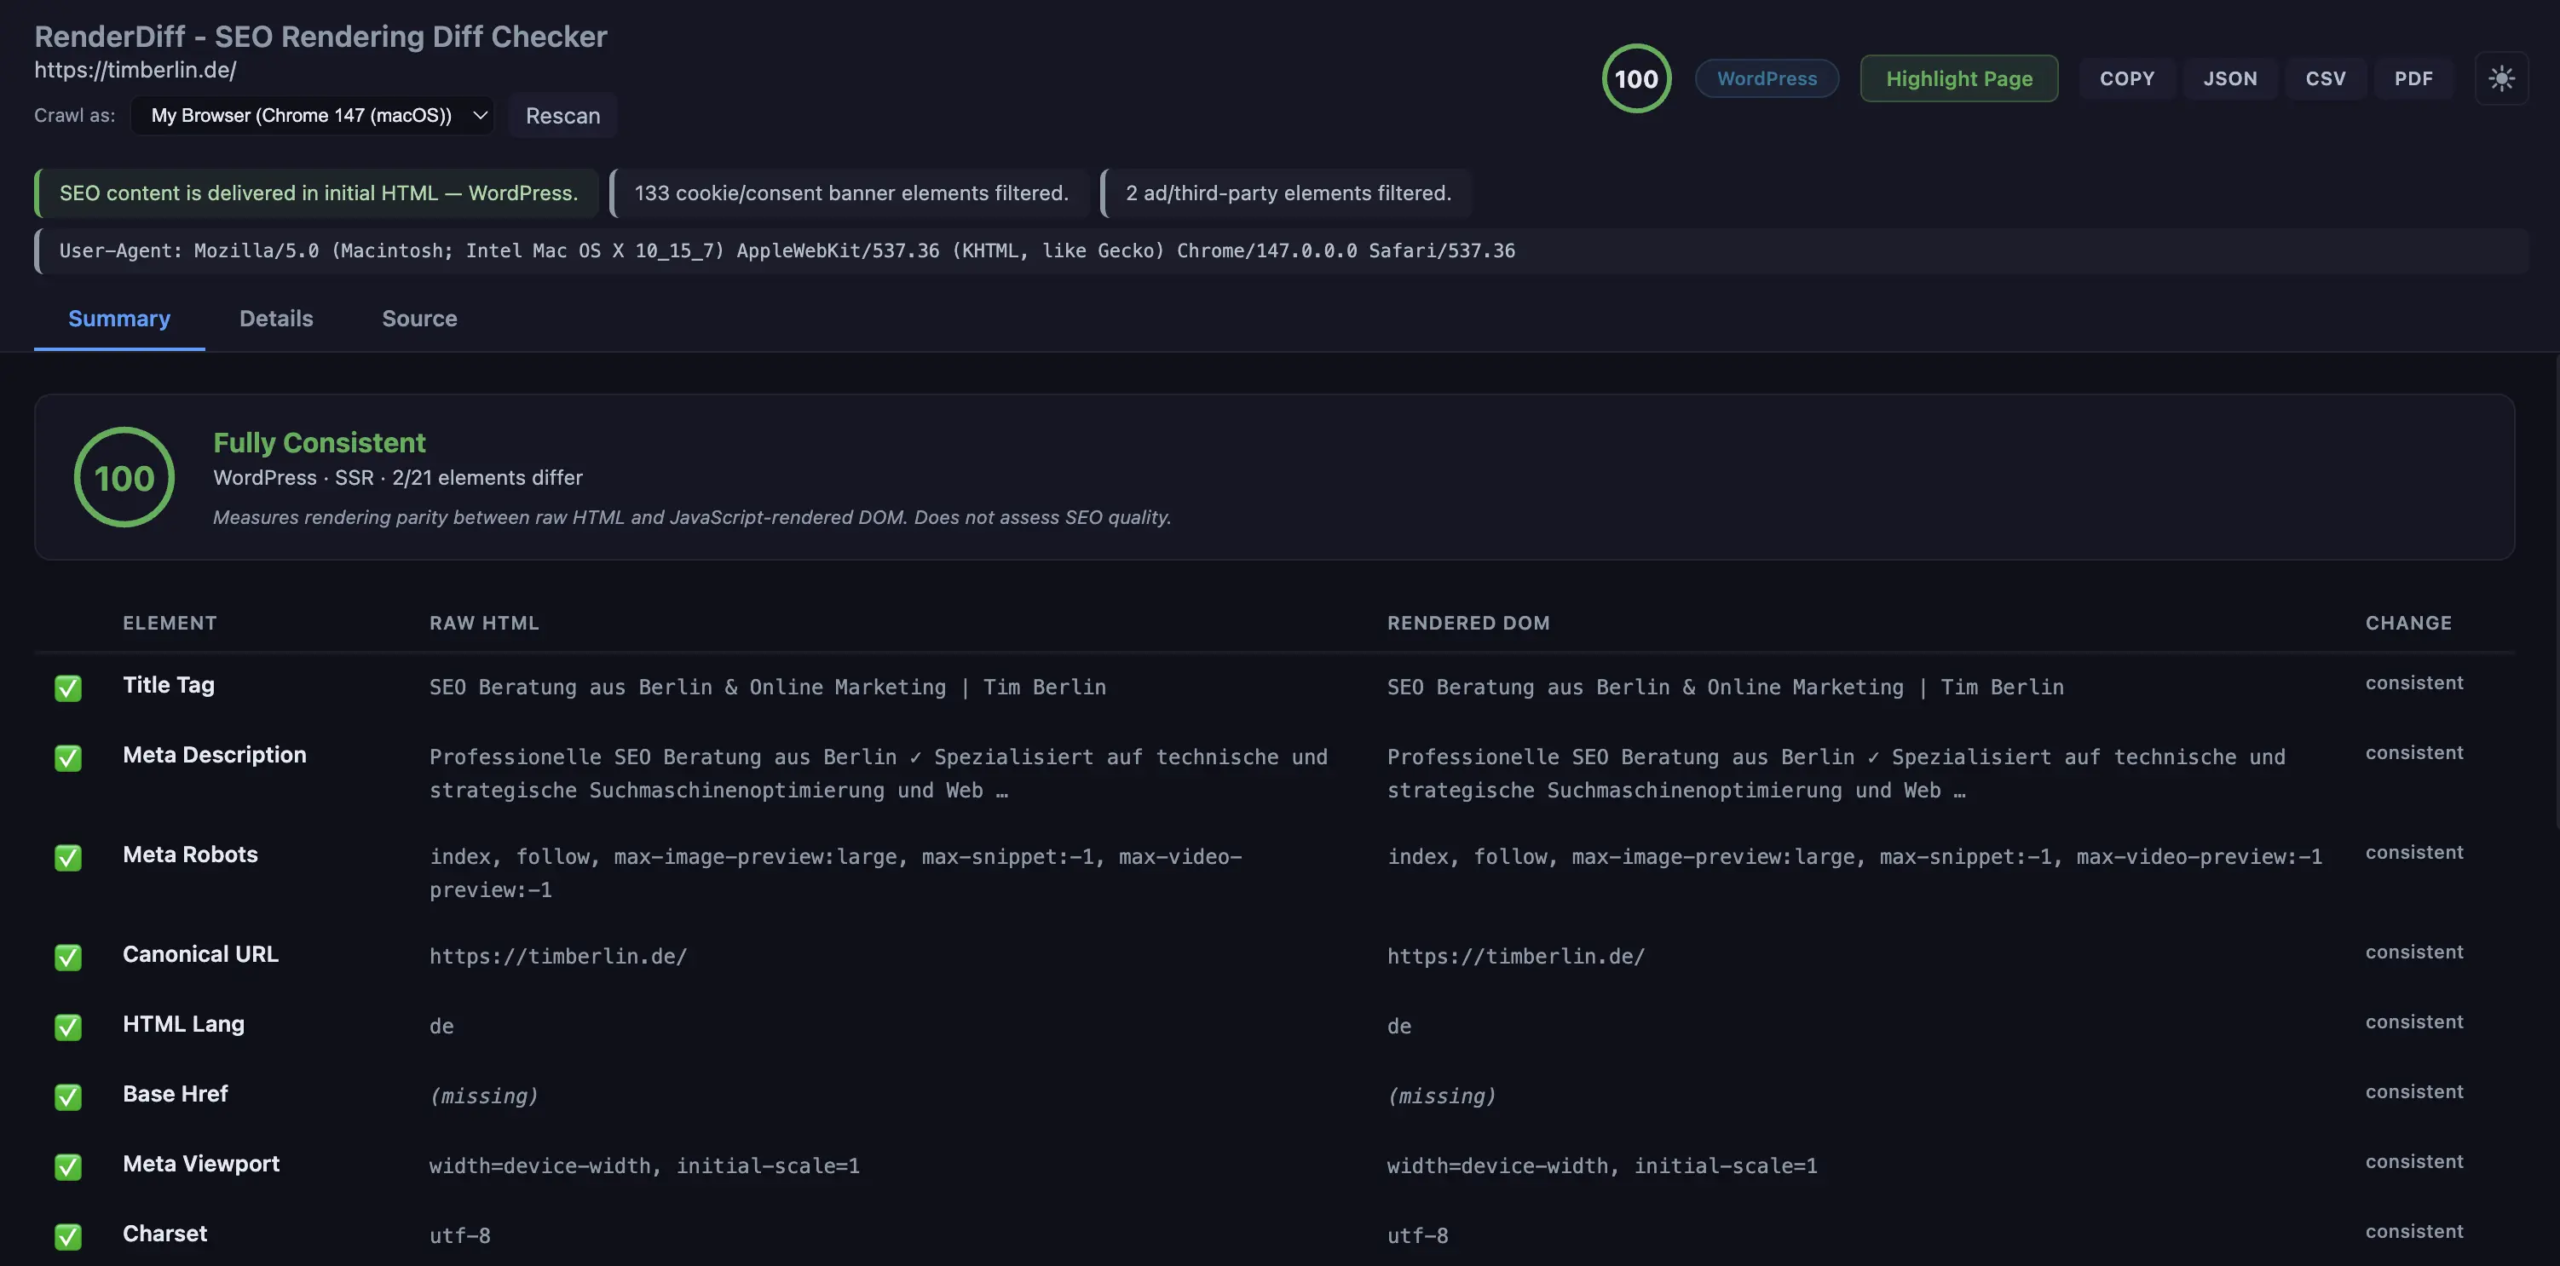Download results as JSON
The height and width of the screenshot is (1266, 2560).
coord(2231,78)
